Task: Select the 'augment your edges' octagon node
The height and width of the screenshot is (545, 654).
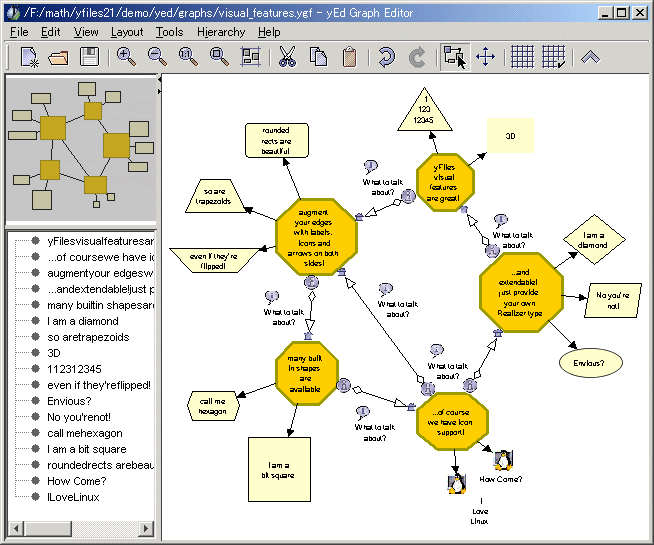Action: [316, 237]
